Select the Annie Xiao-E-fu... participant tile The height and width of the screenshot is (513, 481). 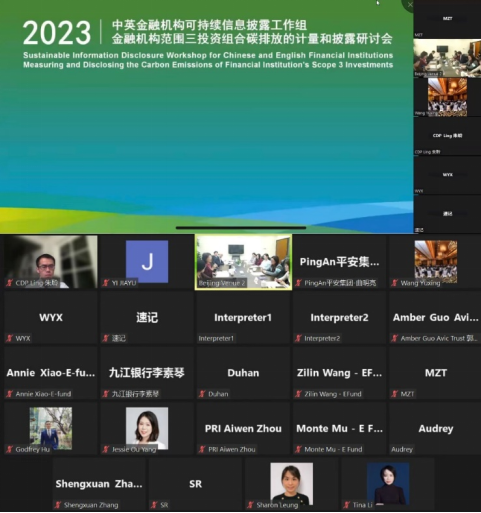(51, 373)
